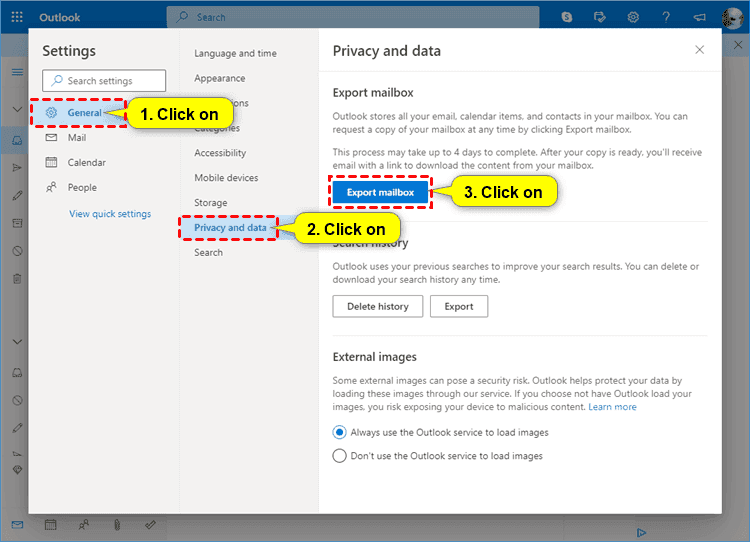This screenshot has height=542, width=750.
Task: Click the To Do checkmark icon
Action: [150, 524]
